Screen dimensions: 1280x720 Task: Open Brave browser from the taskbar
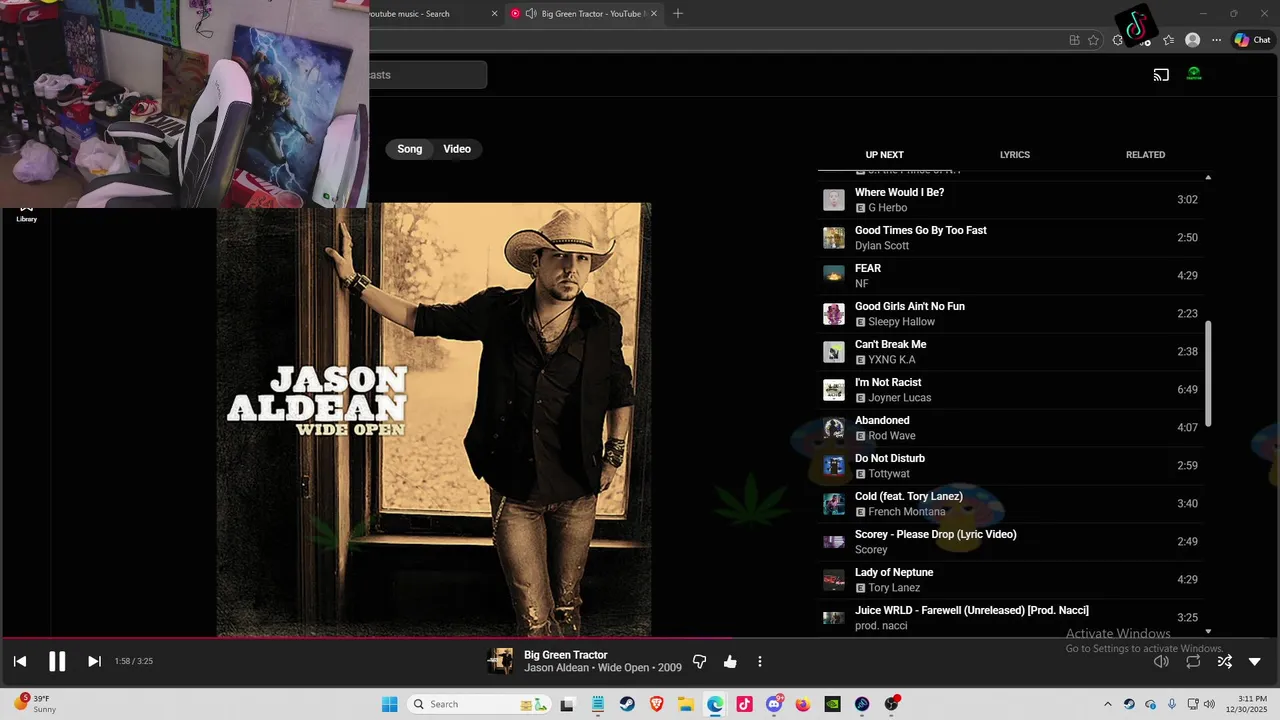(x=657, y=704)
